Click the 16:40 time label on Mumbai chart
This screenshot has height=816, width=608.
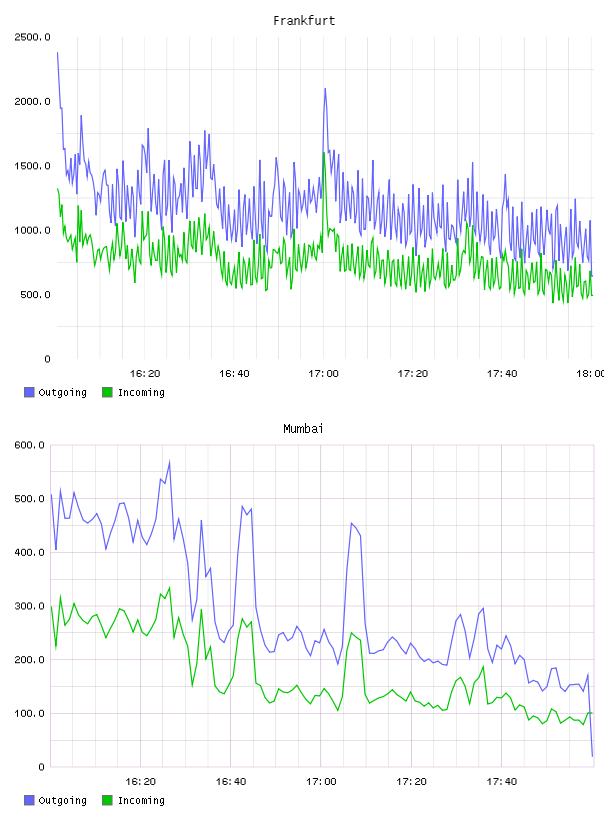231,782
